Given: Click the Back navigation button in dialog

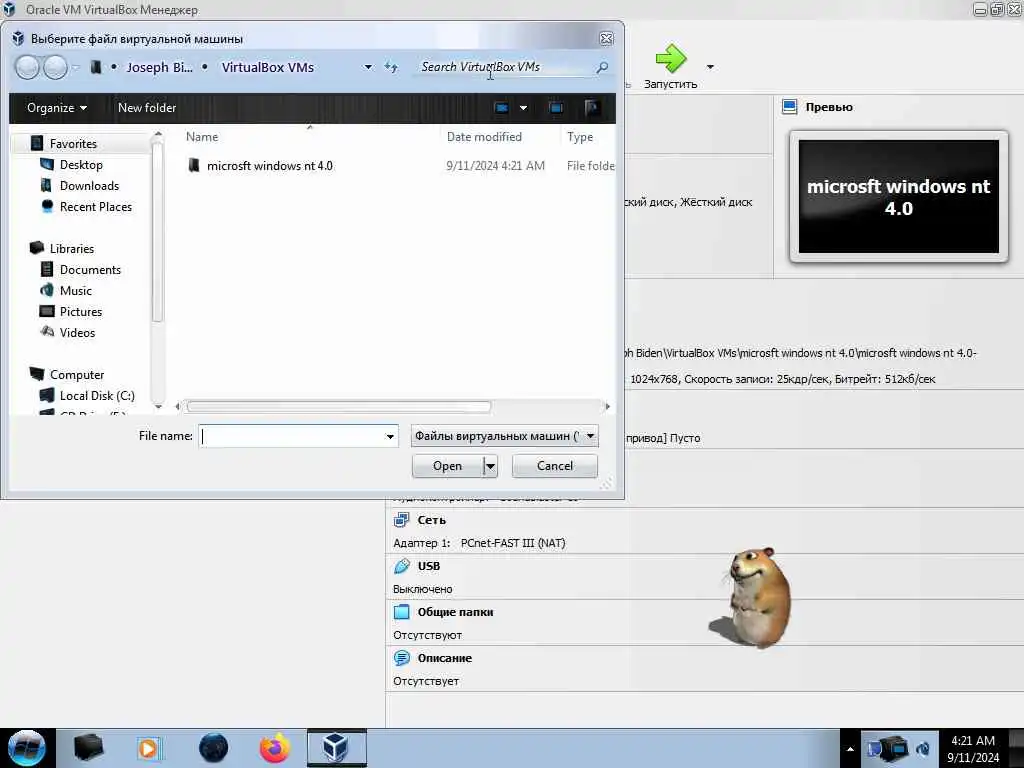Looking at the screenshot, I should tap(27, 67).
